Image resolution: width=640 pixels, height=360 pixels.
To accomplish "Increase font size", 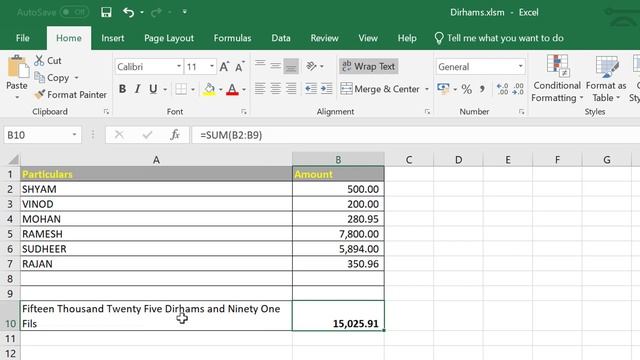I will click(x=224, y=67).
